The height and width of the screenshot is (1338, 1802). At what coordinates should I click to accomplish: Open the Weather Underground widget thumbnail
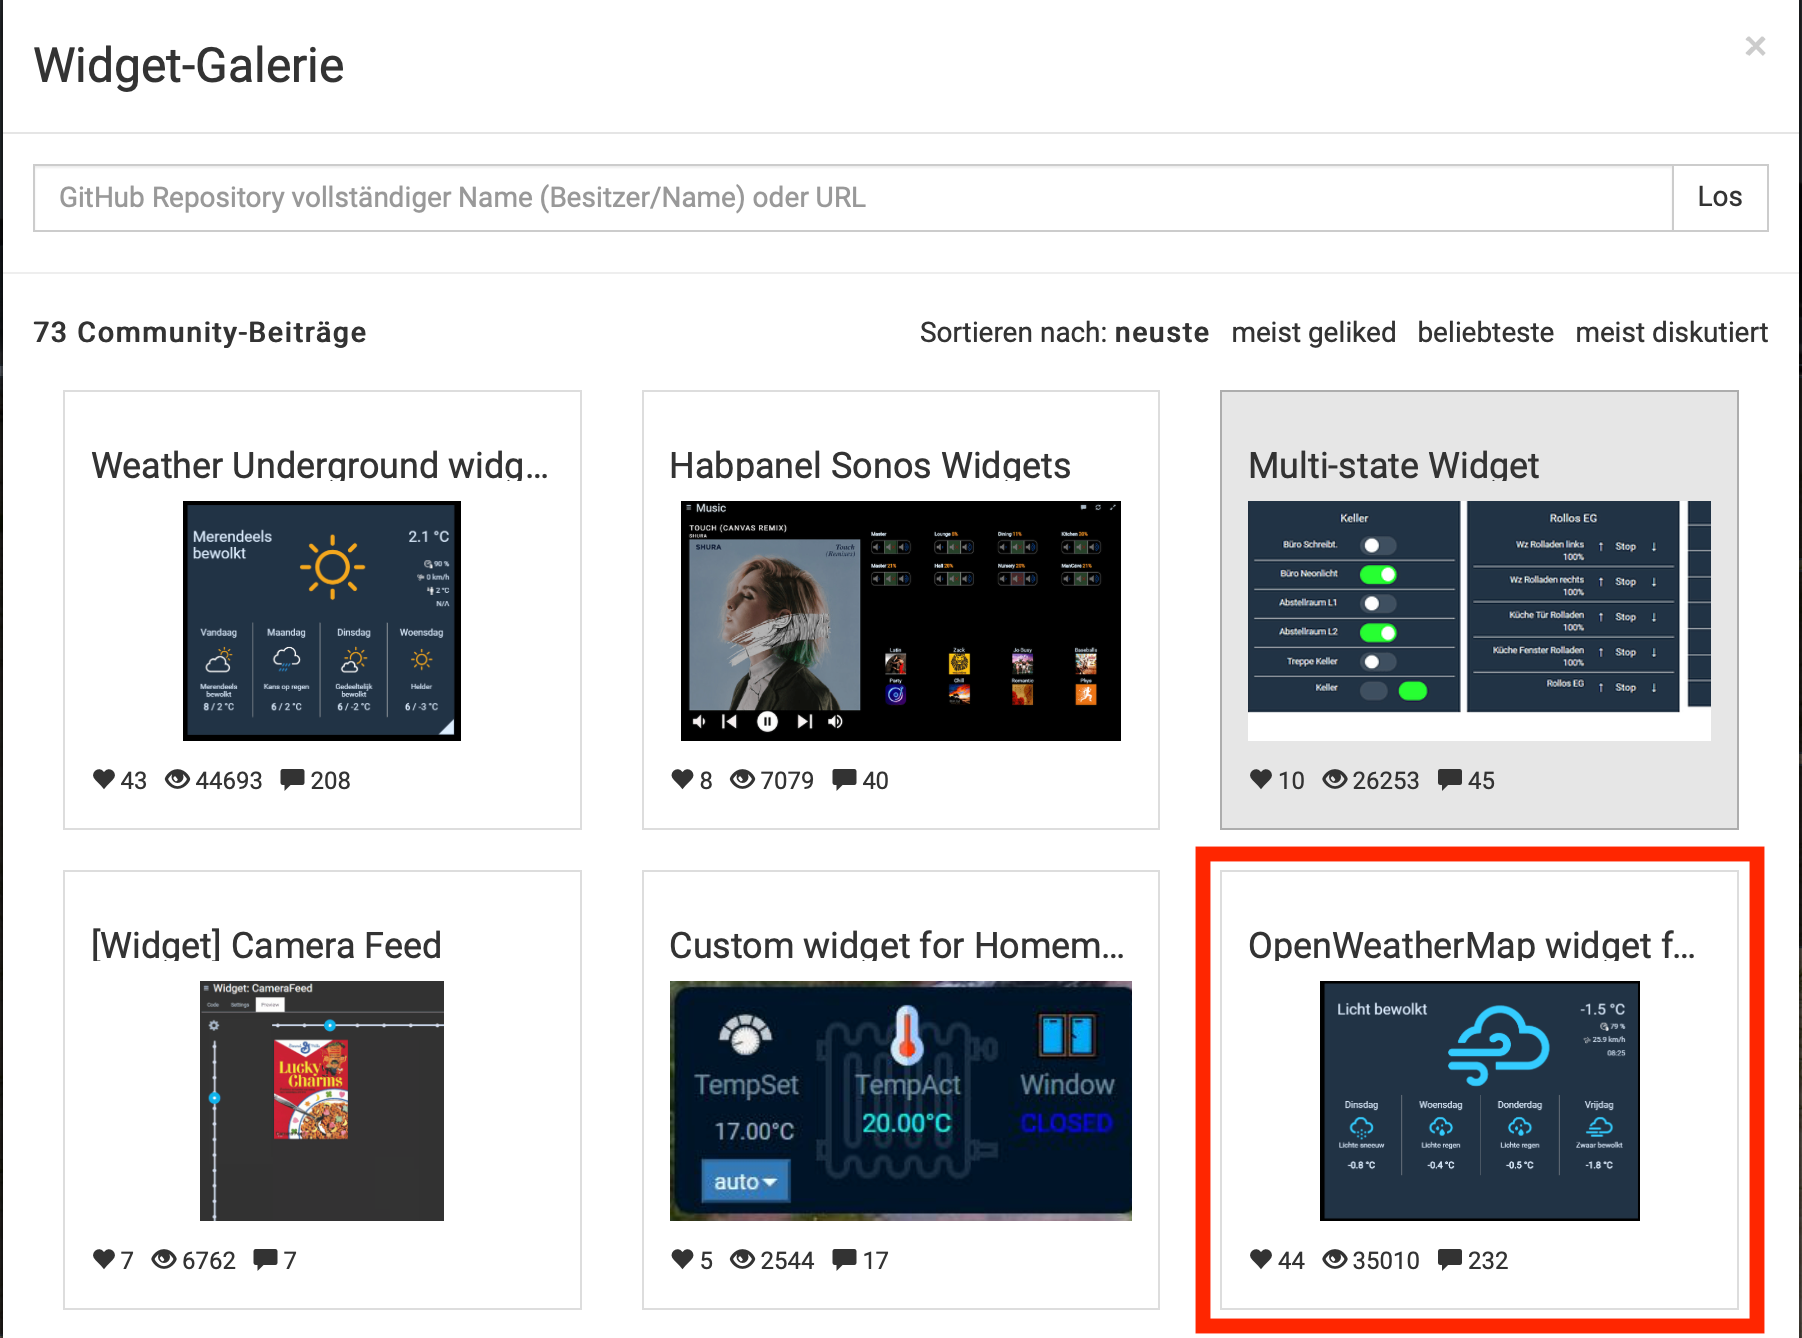click(322, 621)
